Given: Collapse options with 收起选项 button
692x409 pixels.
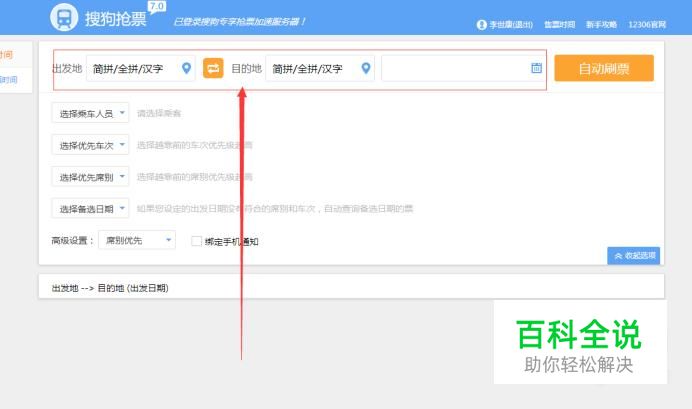Looking at the screenshot, I should click(x=633, y=256).
